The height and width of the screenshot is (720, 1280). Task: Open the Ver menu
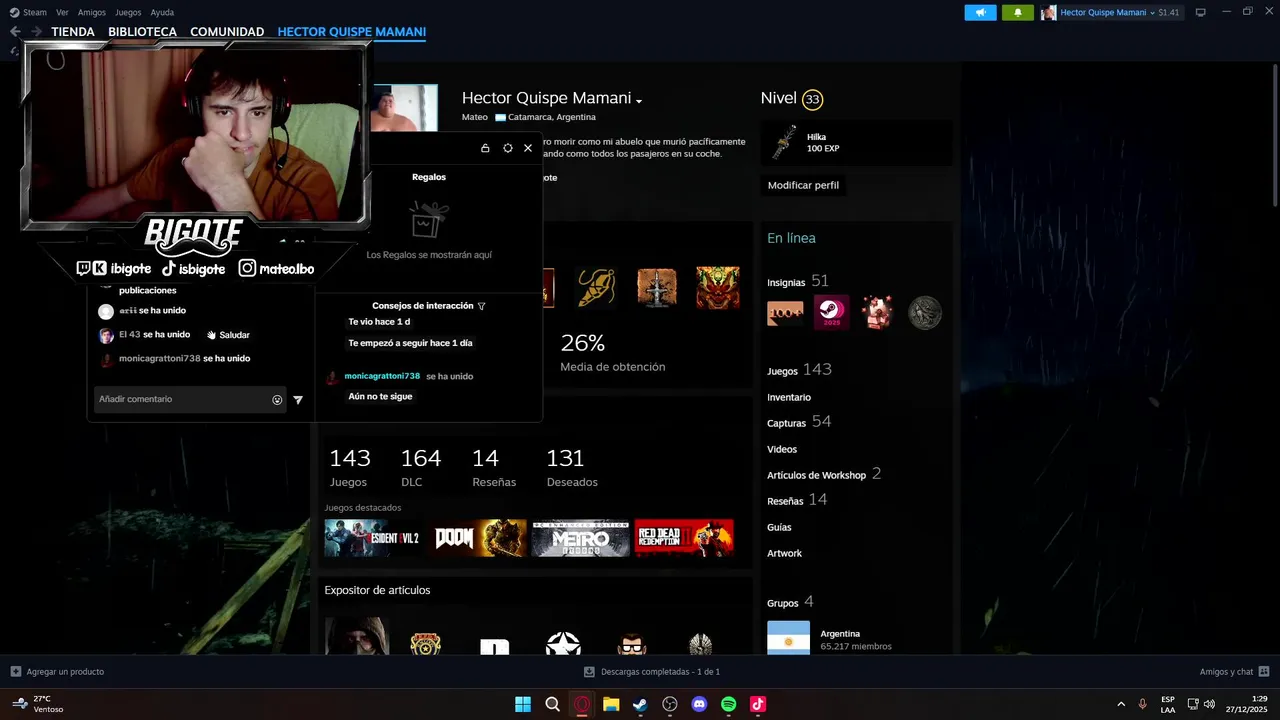tap(62, 12)
